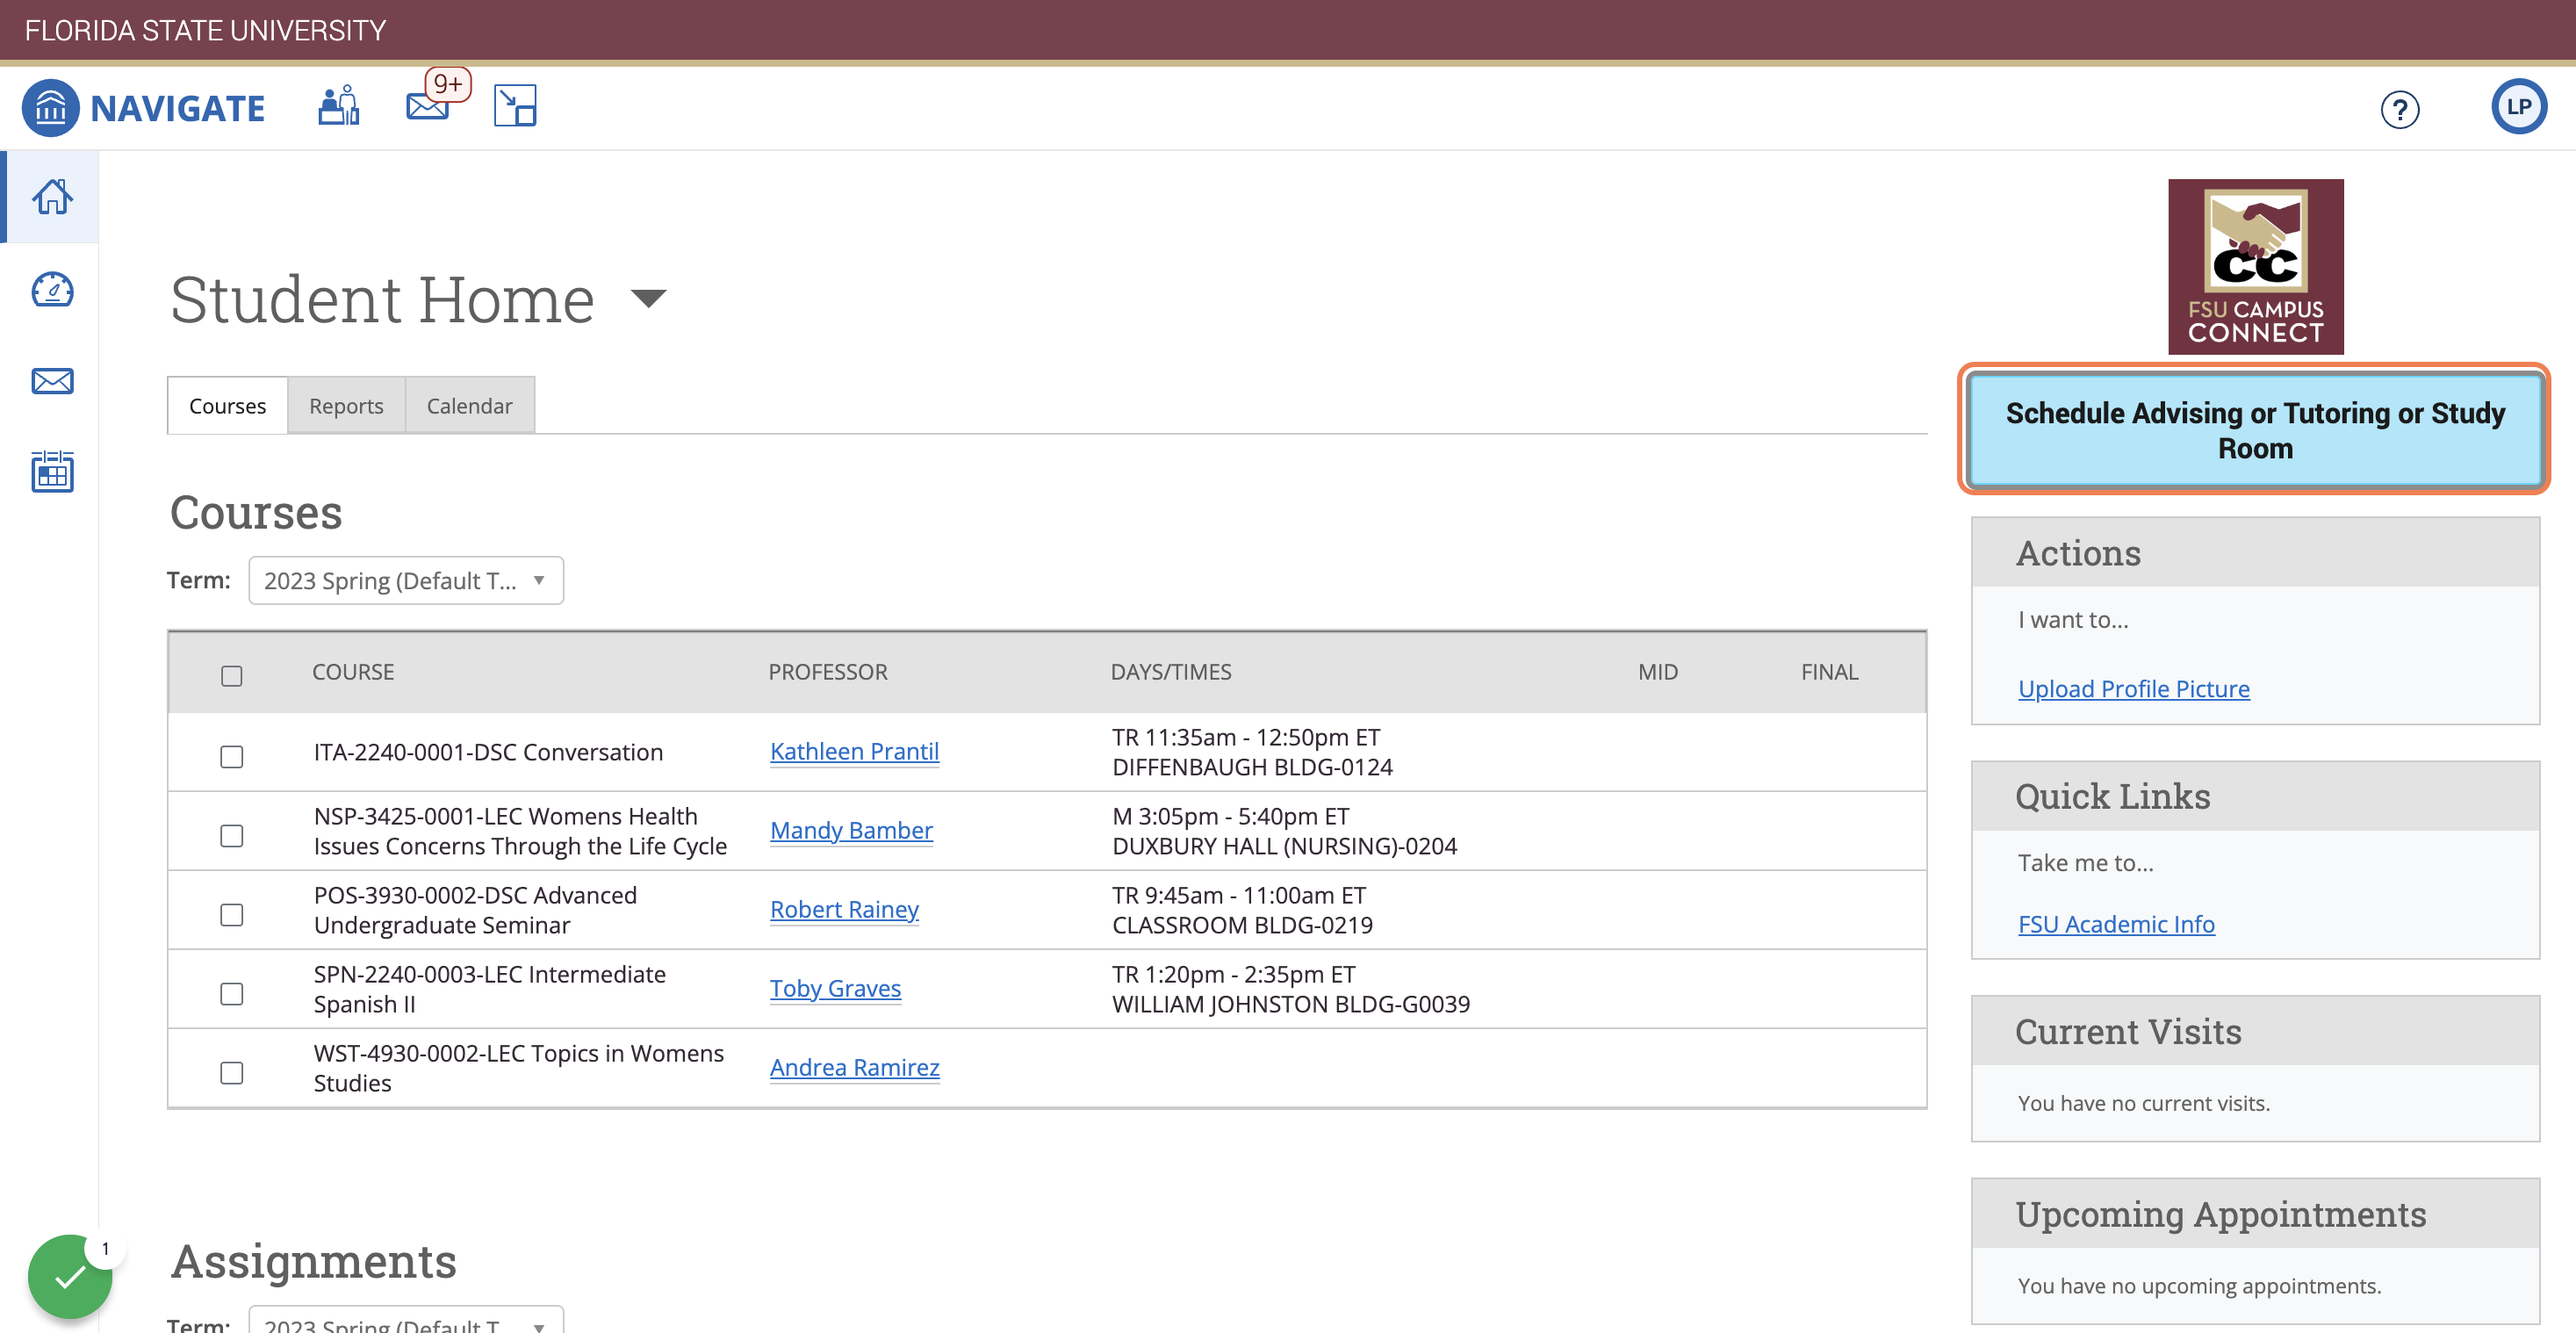Image resolution: width=2576 pixels, height=1333 pixels.
Task: Click the Navigate logo icon
Action: pyautogui.click(x=50, y=107)
